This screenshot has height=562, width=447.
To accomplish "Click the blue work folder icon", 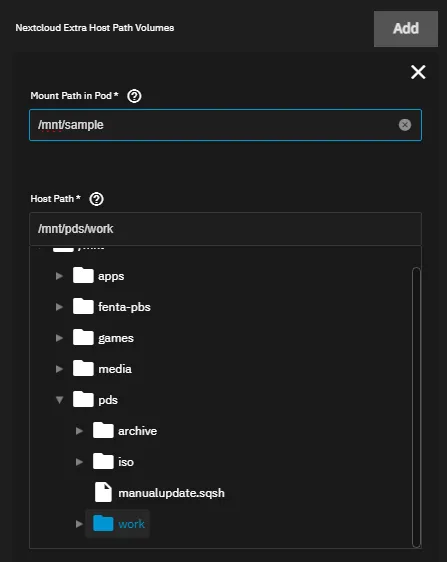I will click(103, 523).
